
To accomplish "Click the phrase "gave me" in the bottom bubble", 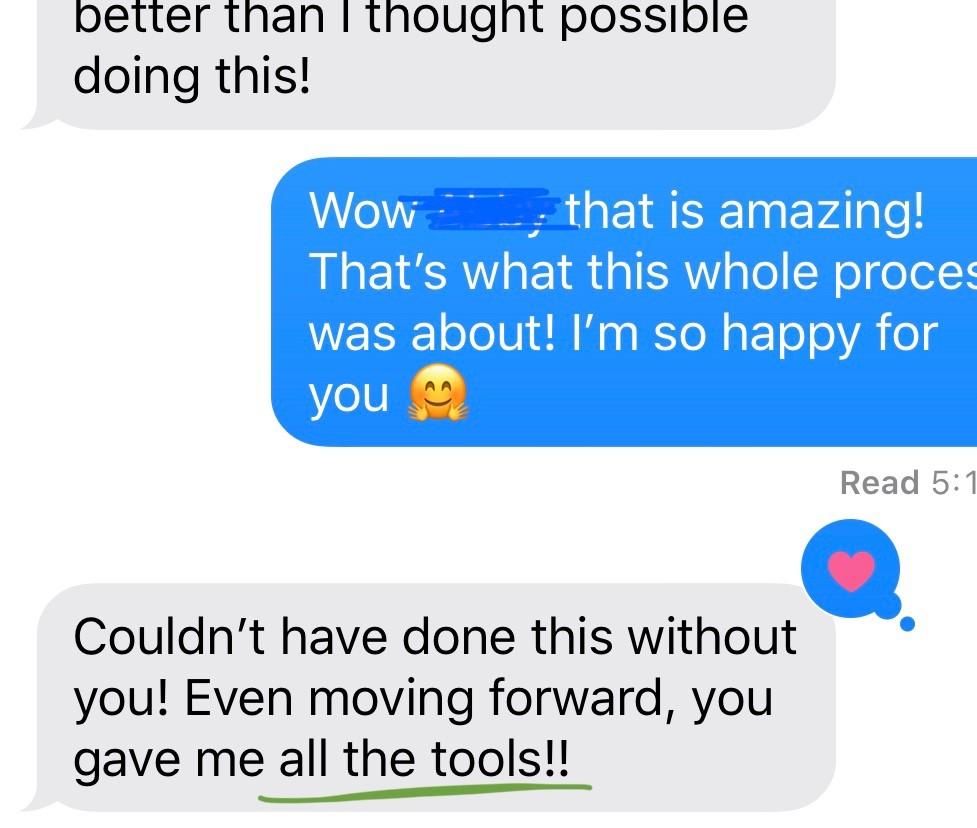I will 168,761.
